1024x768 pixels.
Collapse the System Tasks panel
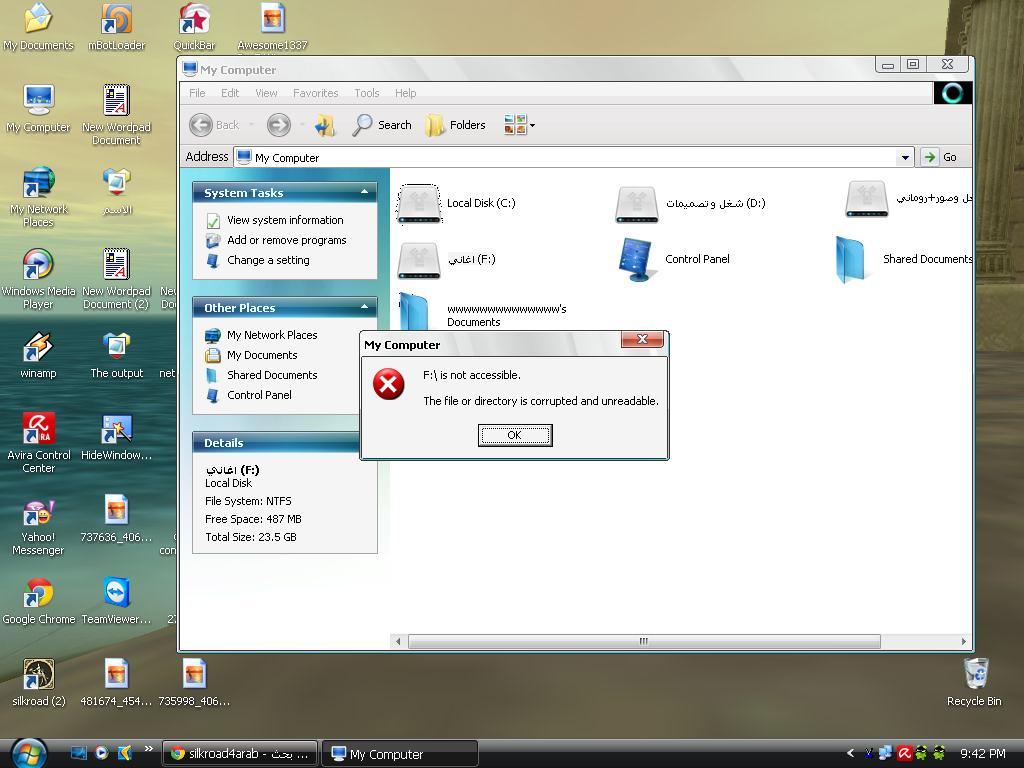[364, 193]
